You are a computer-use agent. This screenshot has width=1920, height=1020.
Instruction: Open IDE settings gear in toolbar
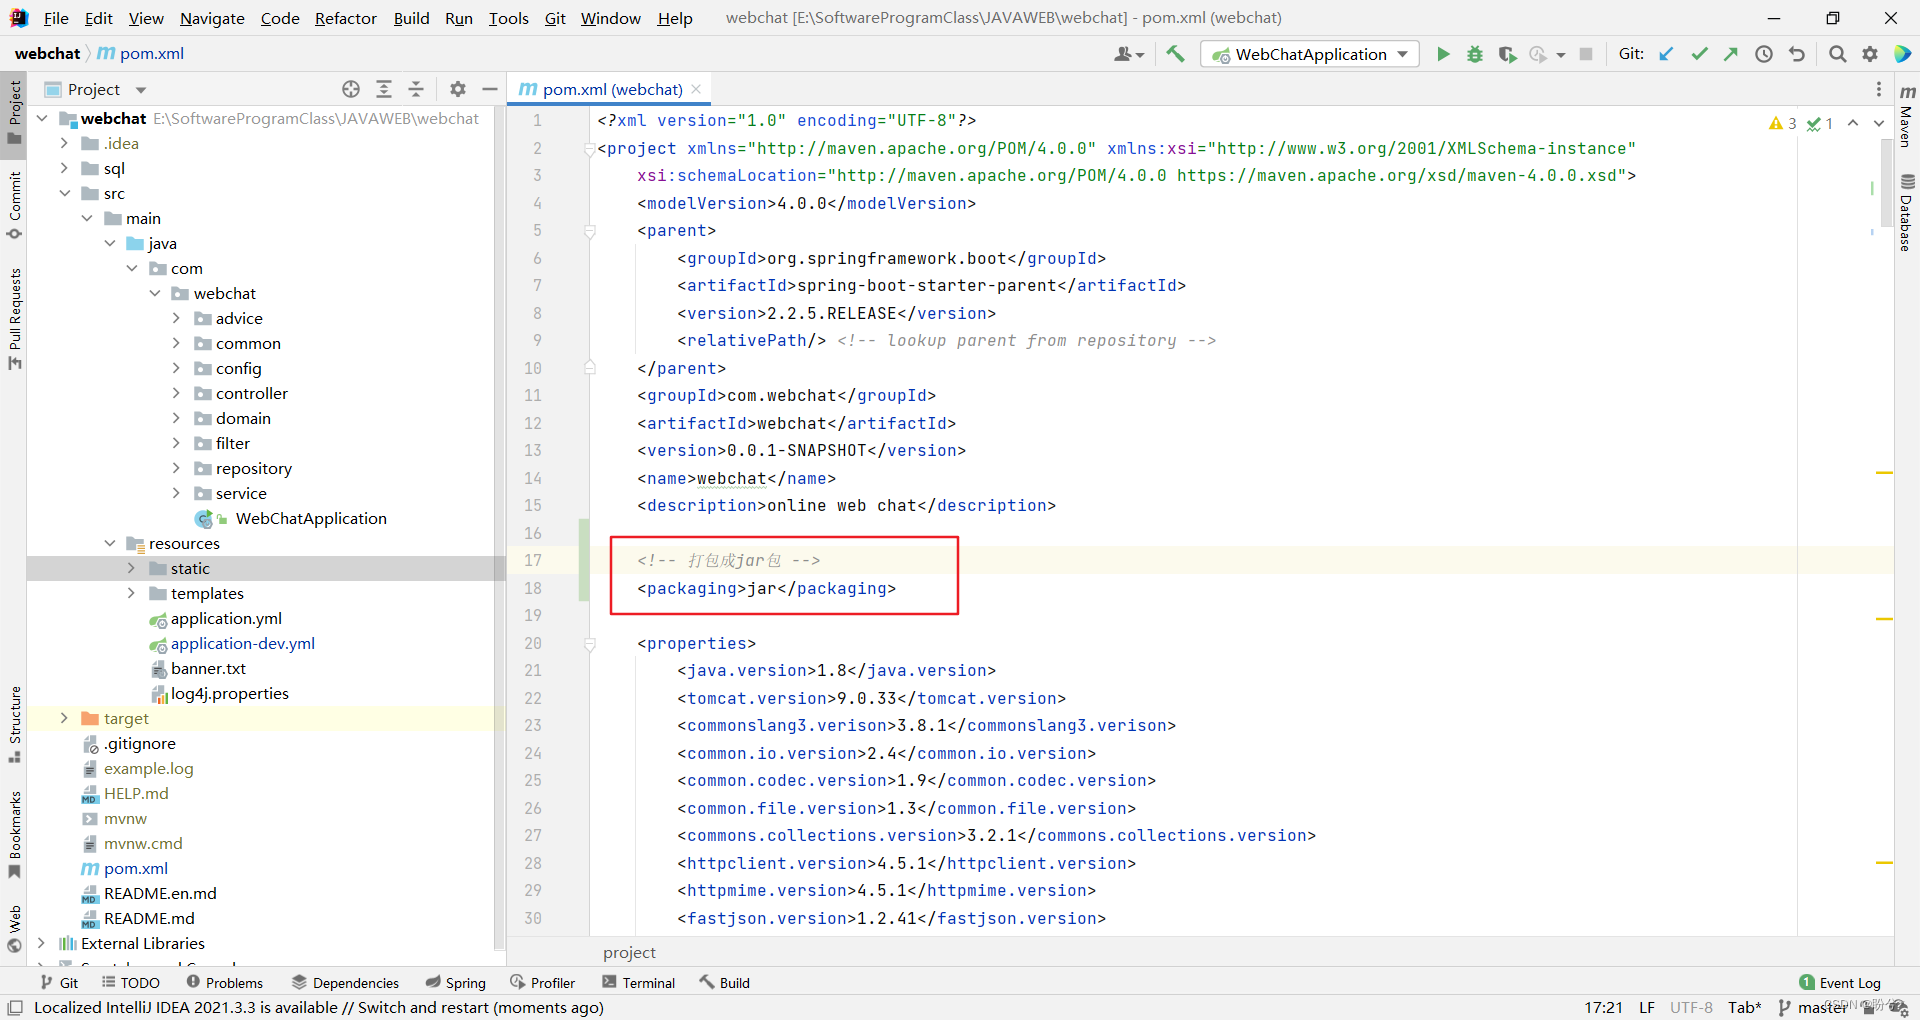pyautogui.click(x=1870, y=54)
